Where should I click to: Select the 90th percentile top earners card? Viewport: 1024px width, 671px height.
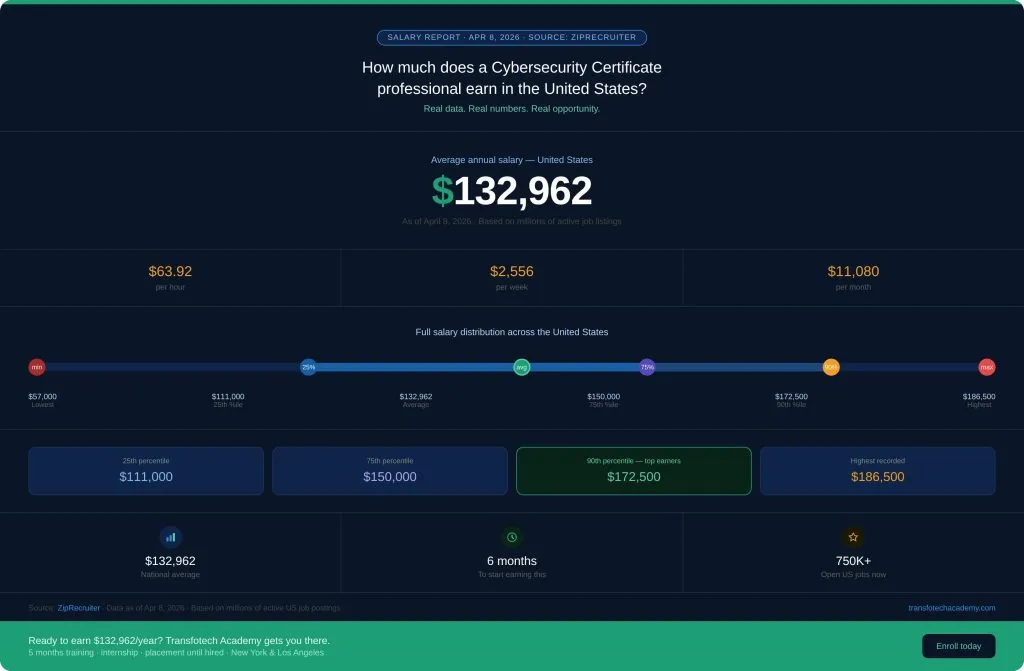[633, 471]
